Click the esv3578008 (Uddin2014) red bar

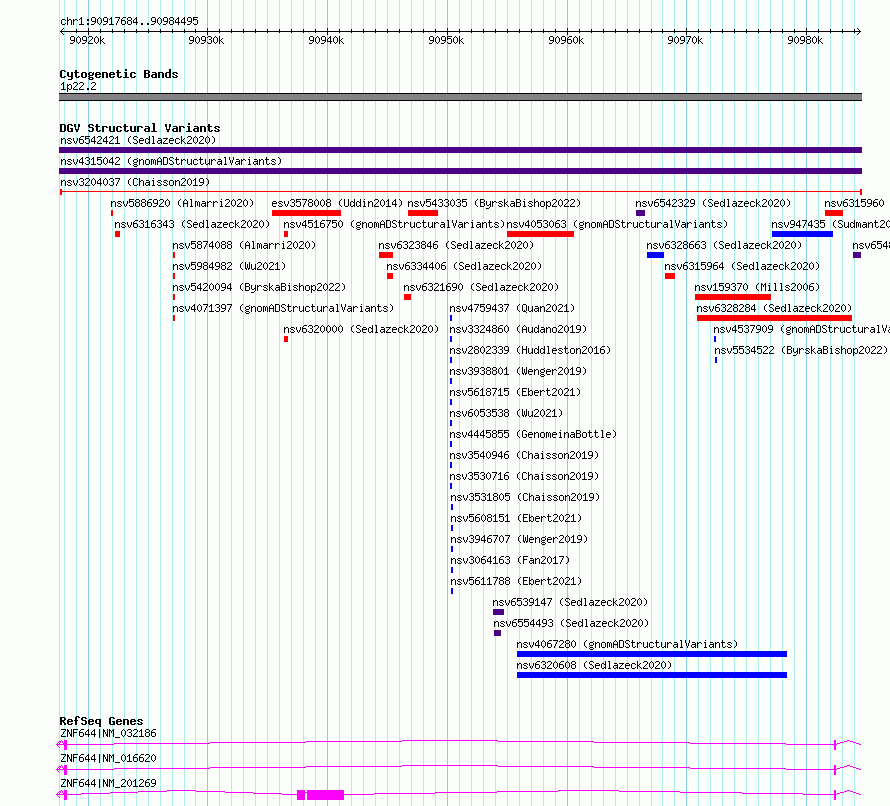pos(307,213)
